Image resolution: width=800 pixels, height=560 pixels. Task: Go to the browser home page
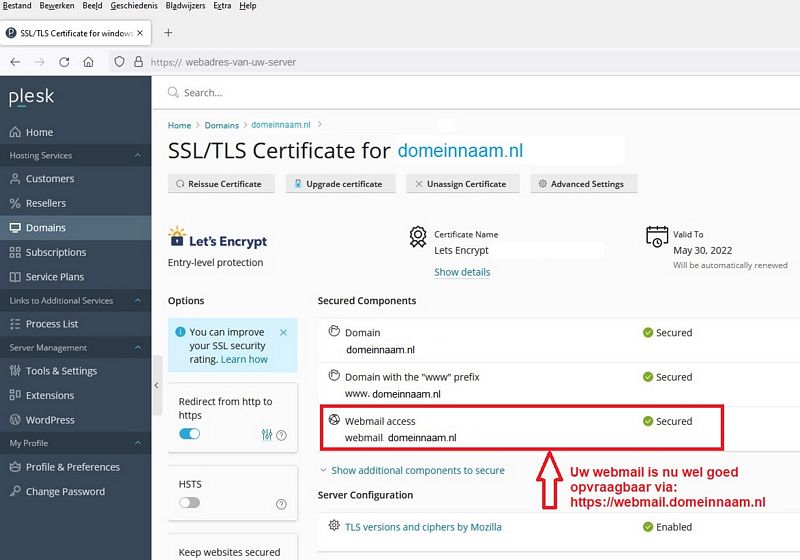88,62
